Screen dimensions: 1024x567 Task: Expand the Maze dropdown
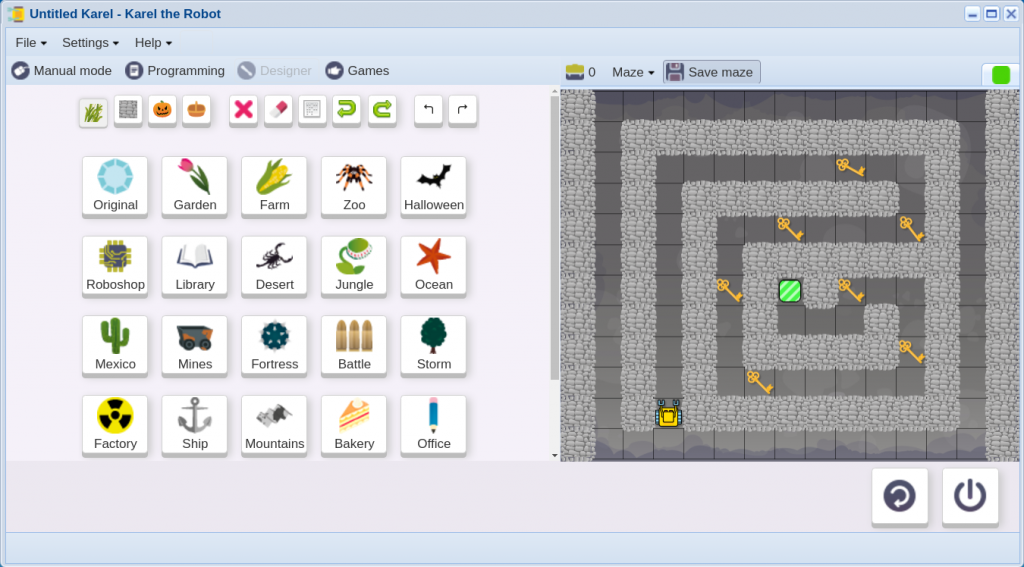633,73
